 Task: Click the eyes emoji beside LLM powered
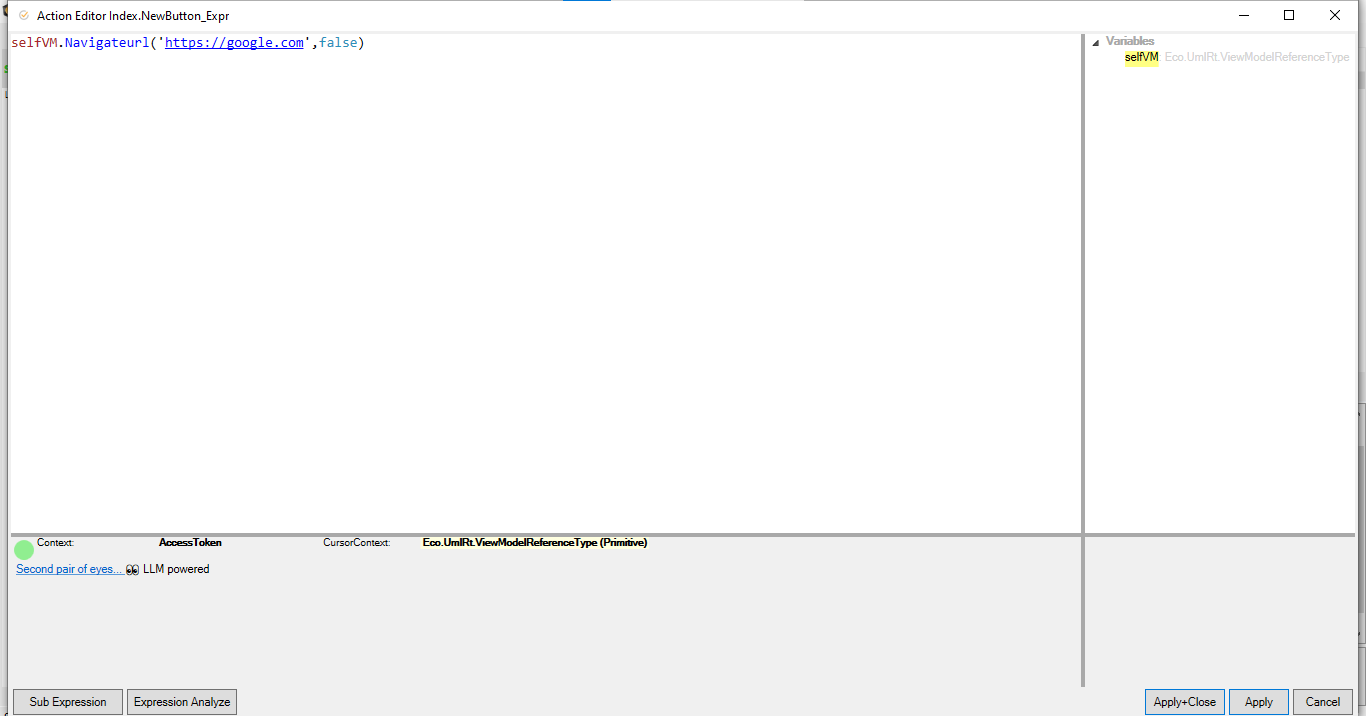pyautogui.click(x=132, y=570)
